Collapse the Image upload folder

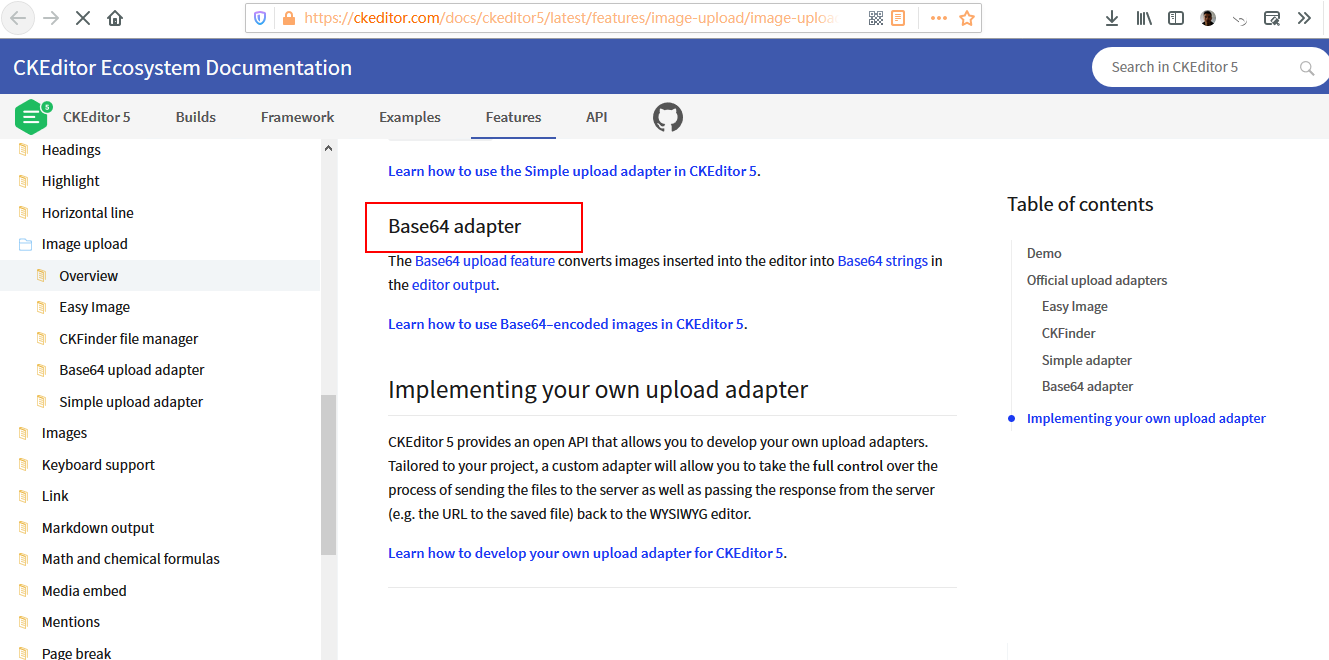(x=26, y=244)
